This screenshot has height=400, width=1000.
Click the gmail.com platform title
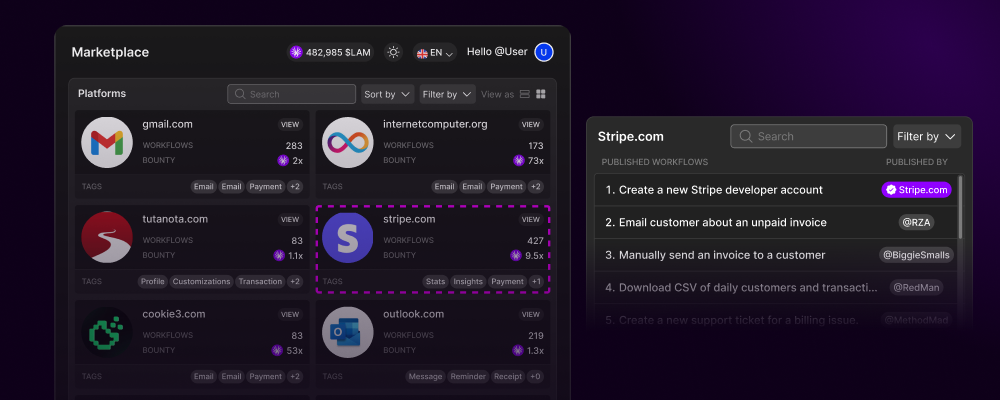tap(167, 124)
